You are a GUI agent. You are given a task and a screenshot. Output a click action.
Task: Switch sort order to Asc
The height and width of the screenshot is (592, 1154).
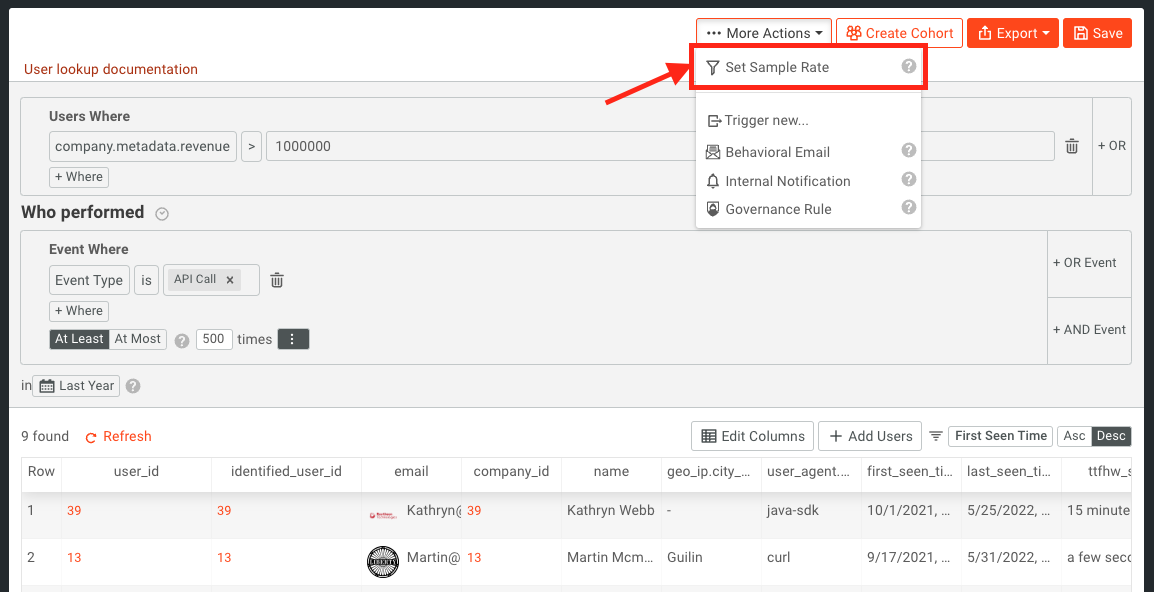tap(1074, 435)
